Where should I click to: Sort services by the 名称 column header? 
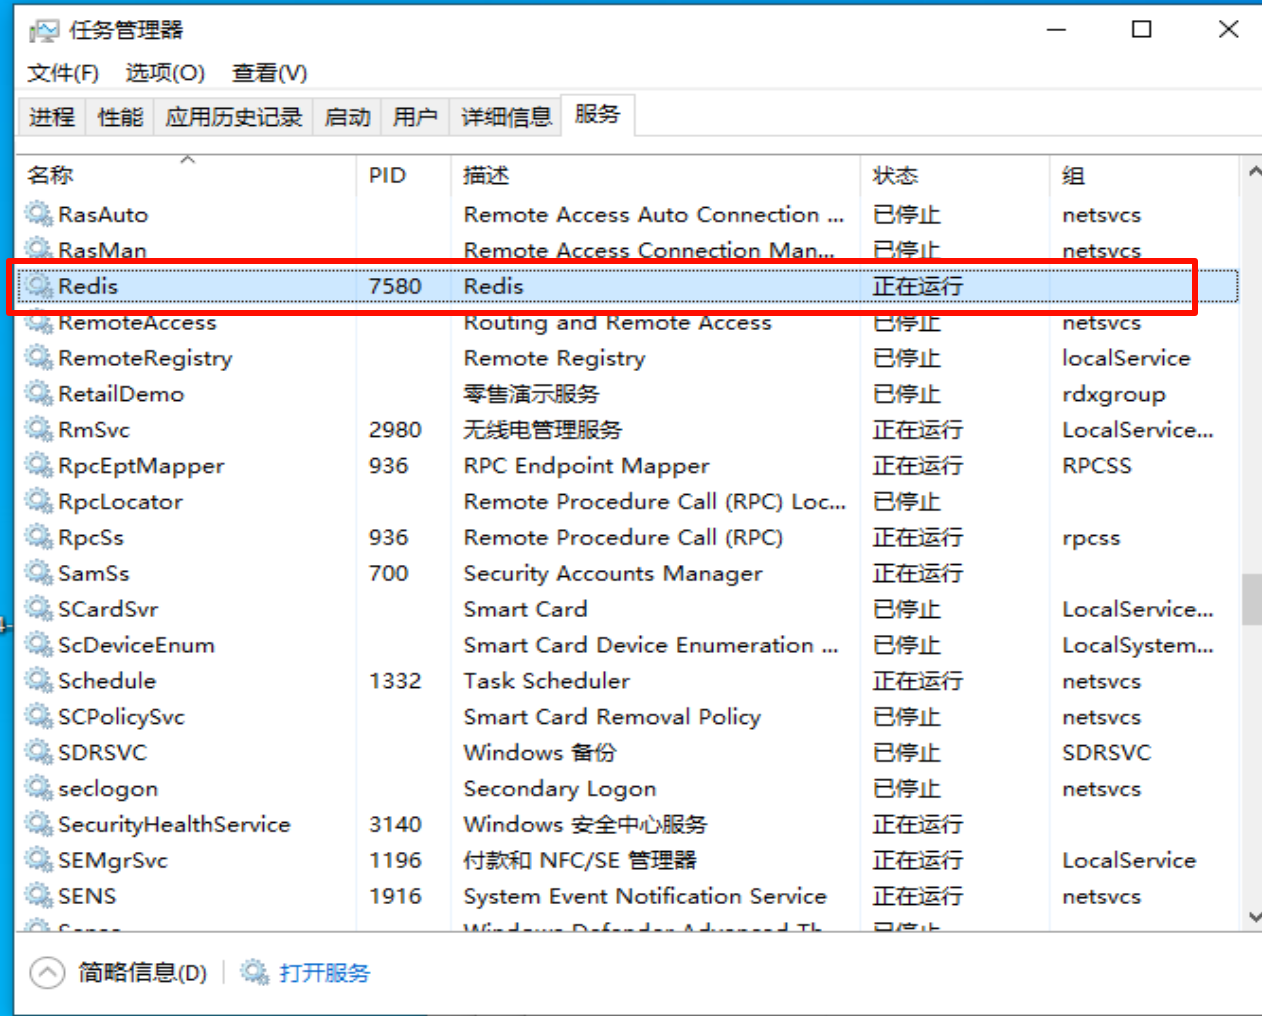pyautogui.click(x=187, y=175)
